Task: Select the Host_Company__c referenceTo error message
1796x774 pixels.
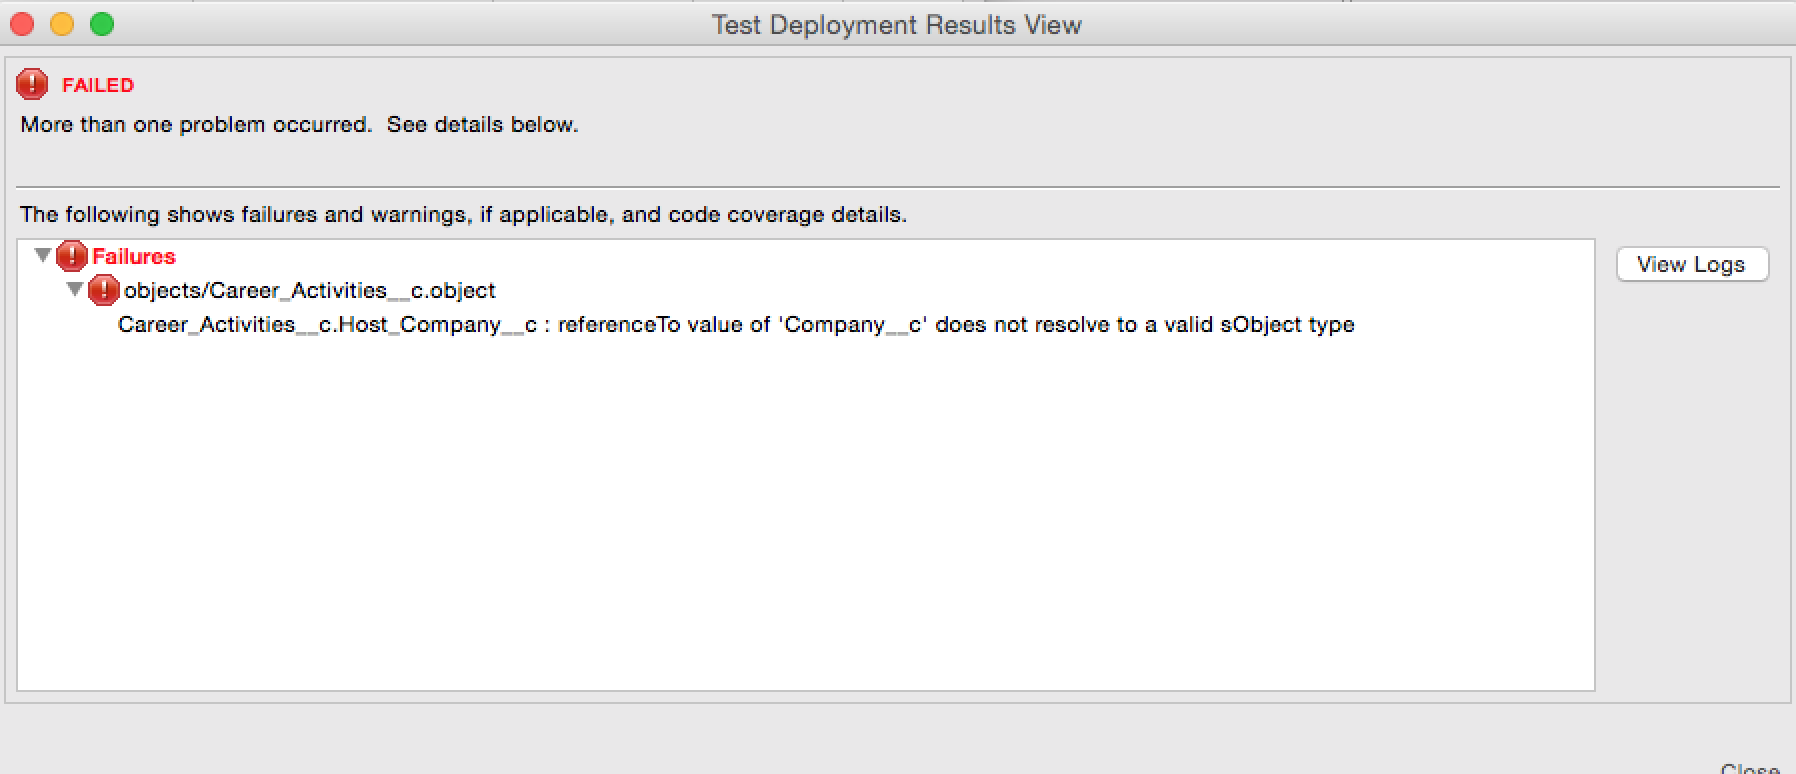Action: point(735,325)
